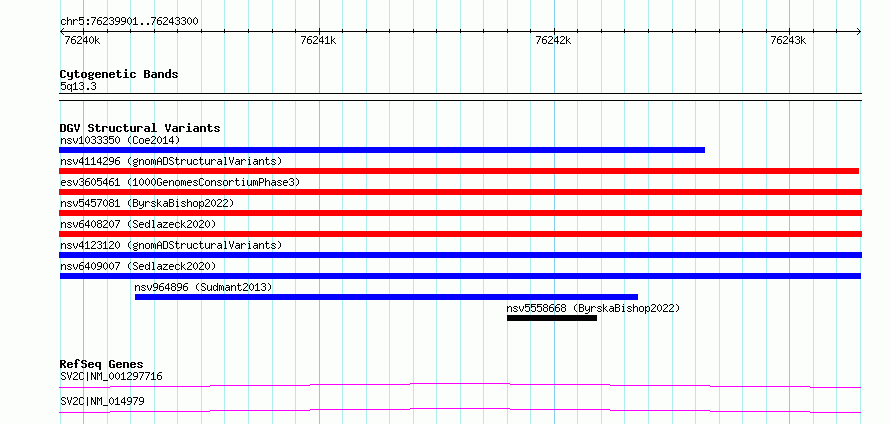The height and width of the screenshot is (424, 890).
Task: Click the magenta SV2C NM_014979 transcript line
Action: 460,410
